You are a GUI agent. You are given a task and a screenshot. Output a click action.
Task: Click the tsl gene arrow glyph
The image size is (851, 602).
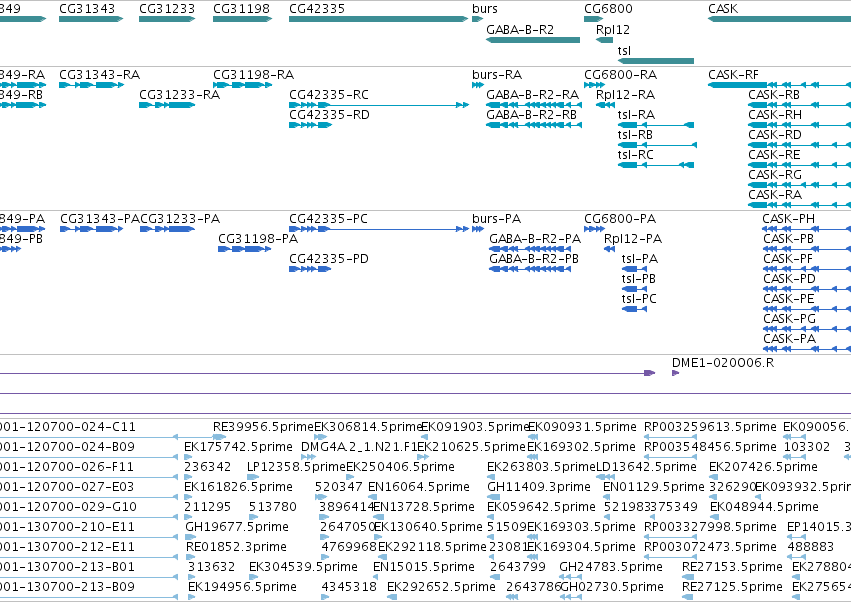(656, 61)
